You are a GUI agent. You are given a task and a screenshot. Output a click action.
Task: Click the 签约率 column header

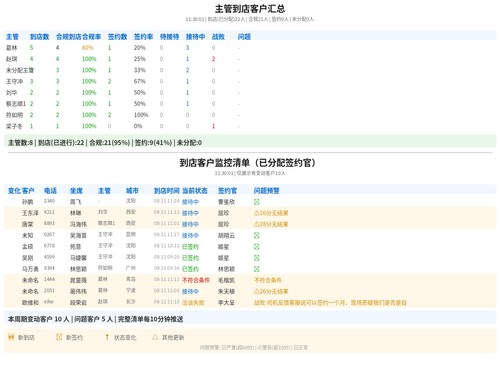(x=143, y=37)
